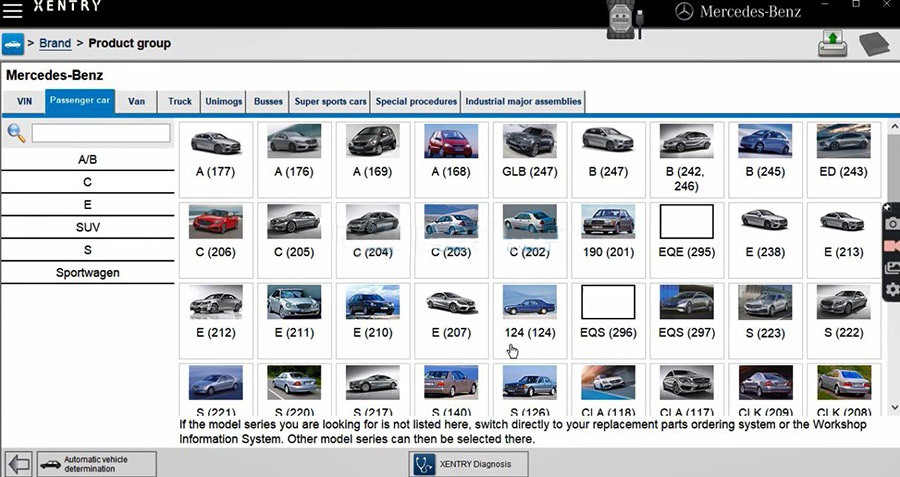
Task: Click Automatic vehicle determination button
Action: click(97, 464)
